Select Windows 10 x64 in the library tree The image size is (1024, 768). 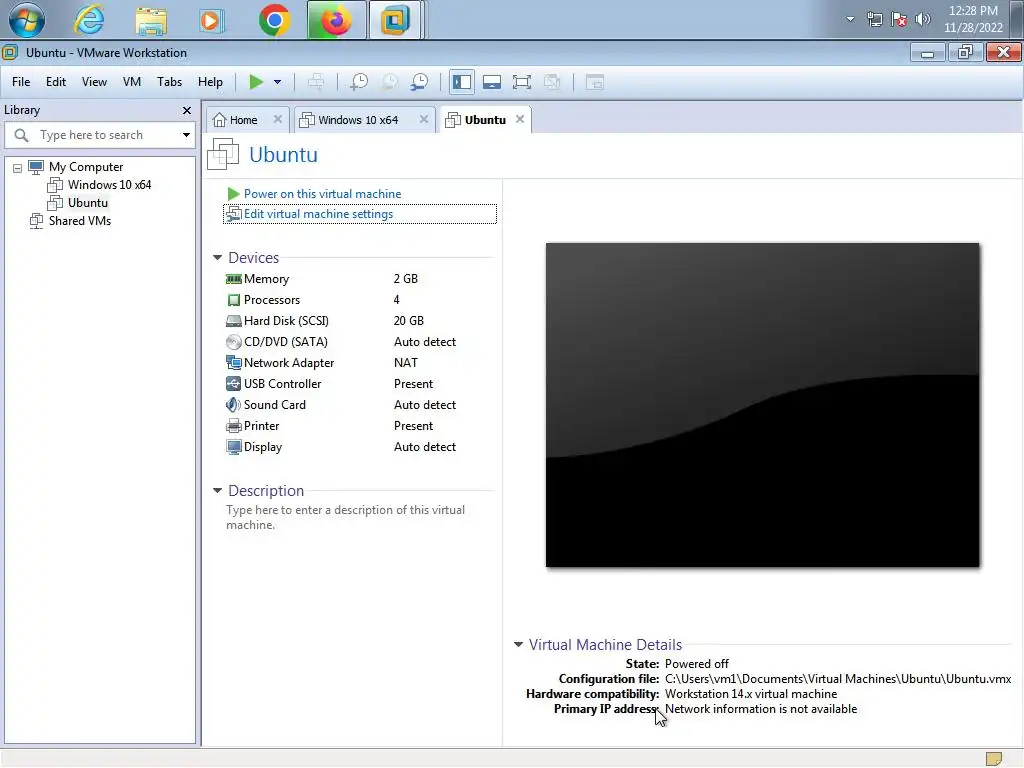click(x=109, y=185)
